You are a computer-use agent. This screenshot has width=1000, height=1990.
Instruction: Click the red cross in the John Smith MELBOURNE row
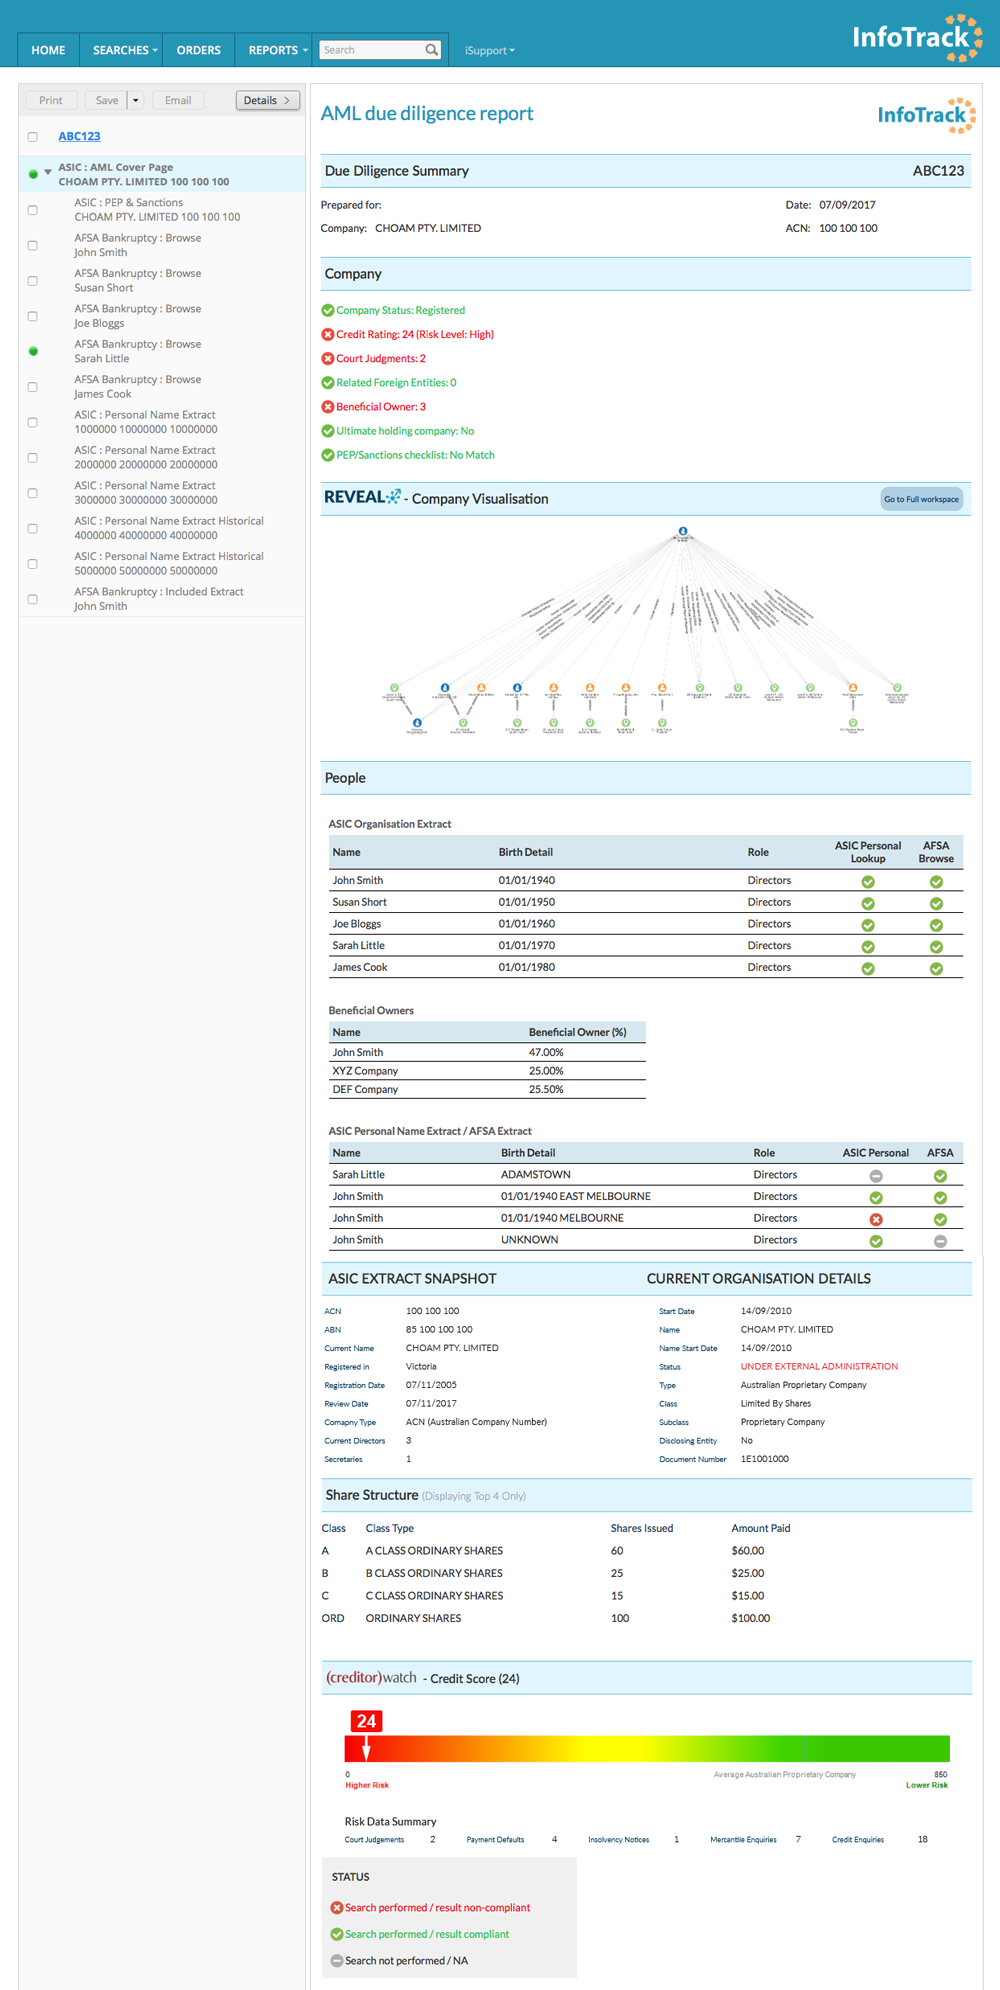tap(876, 1220)
